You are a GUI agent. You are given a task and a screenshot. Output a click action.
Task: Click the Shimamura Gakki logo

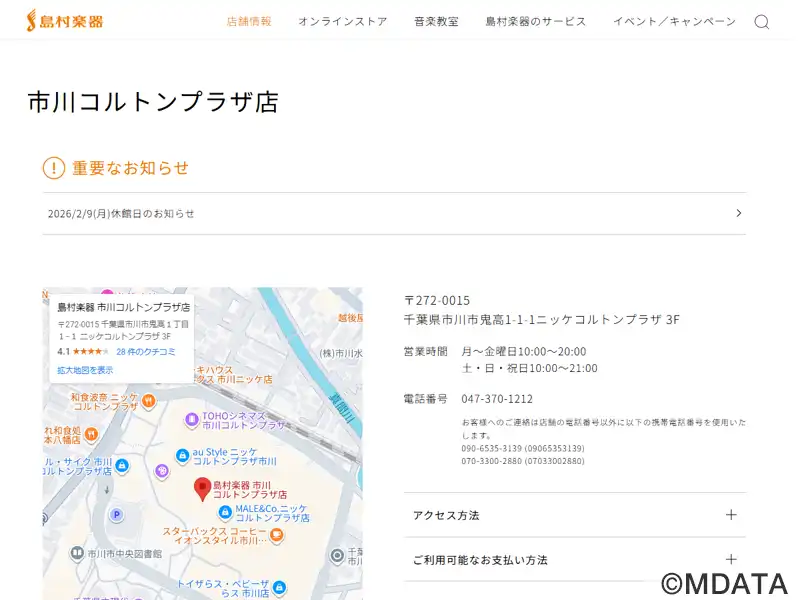(65, 20)
